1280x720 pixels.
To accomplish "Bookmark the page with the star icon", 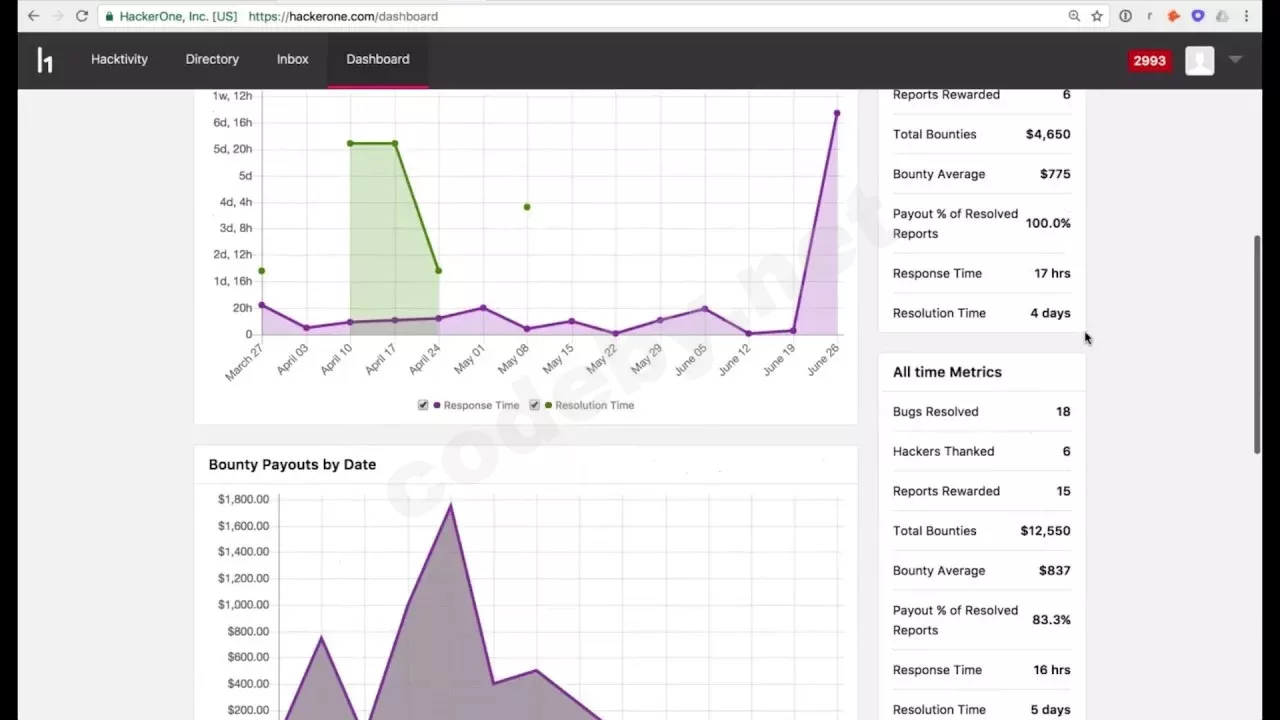I will click(x=1097, y=16).
